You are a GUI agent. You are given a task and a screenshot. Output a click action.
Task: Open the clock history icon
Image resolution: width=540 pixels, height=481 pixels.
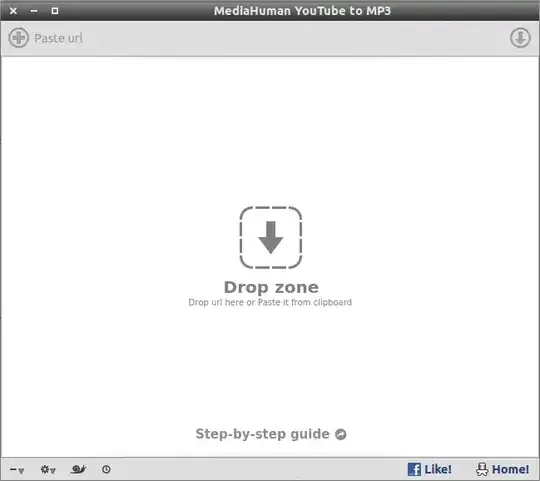[106, 469]
